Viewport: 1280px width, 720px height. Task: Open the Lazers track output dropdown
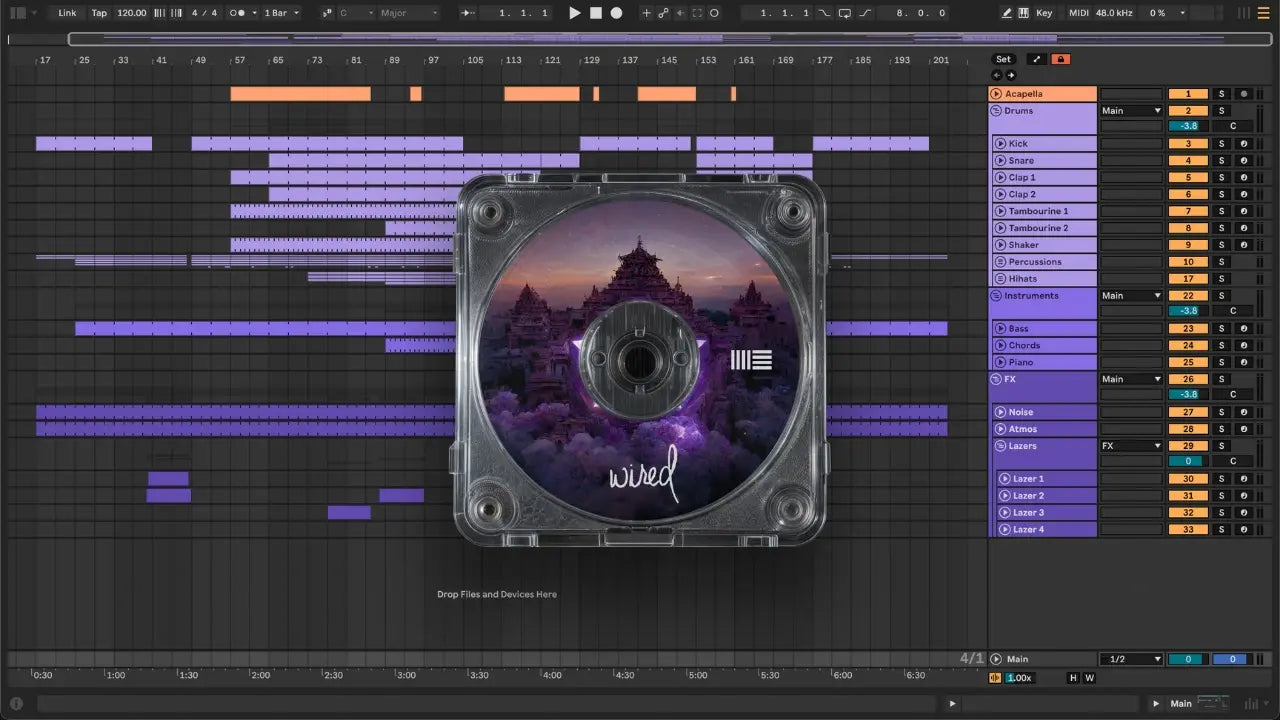(x=1131, y=446)
